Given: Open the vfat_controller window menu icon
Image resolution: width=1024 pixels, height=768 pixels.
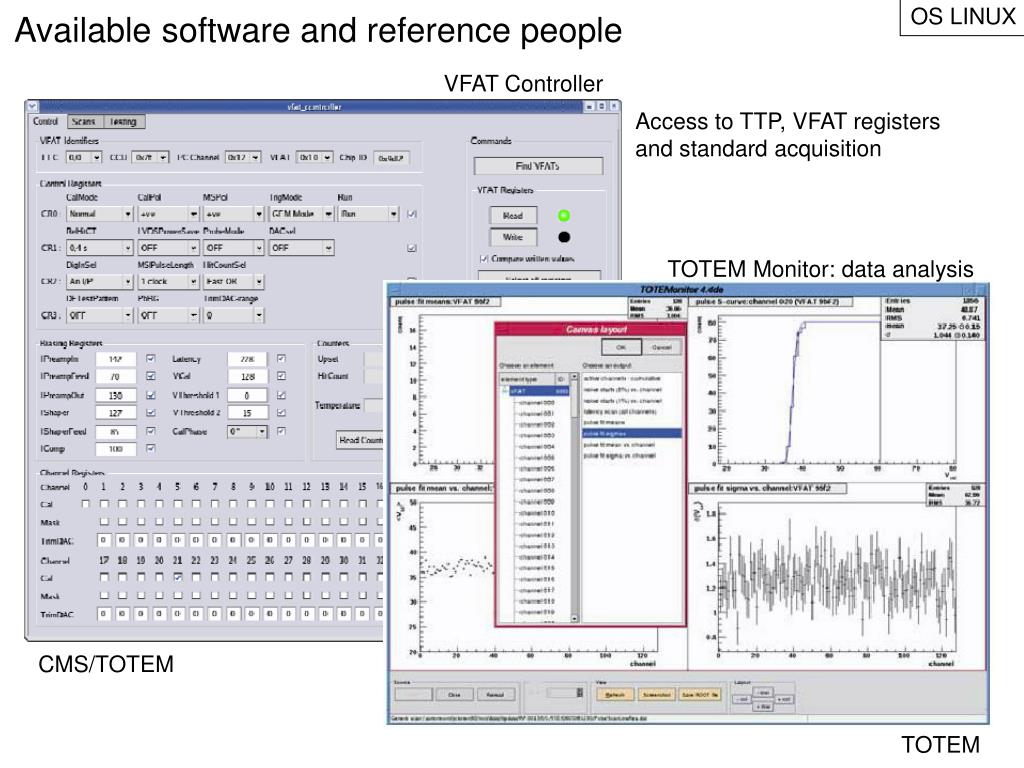Looking at the screenshot, I should [32, 106].
